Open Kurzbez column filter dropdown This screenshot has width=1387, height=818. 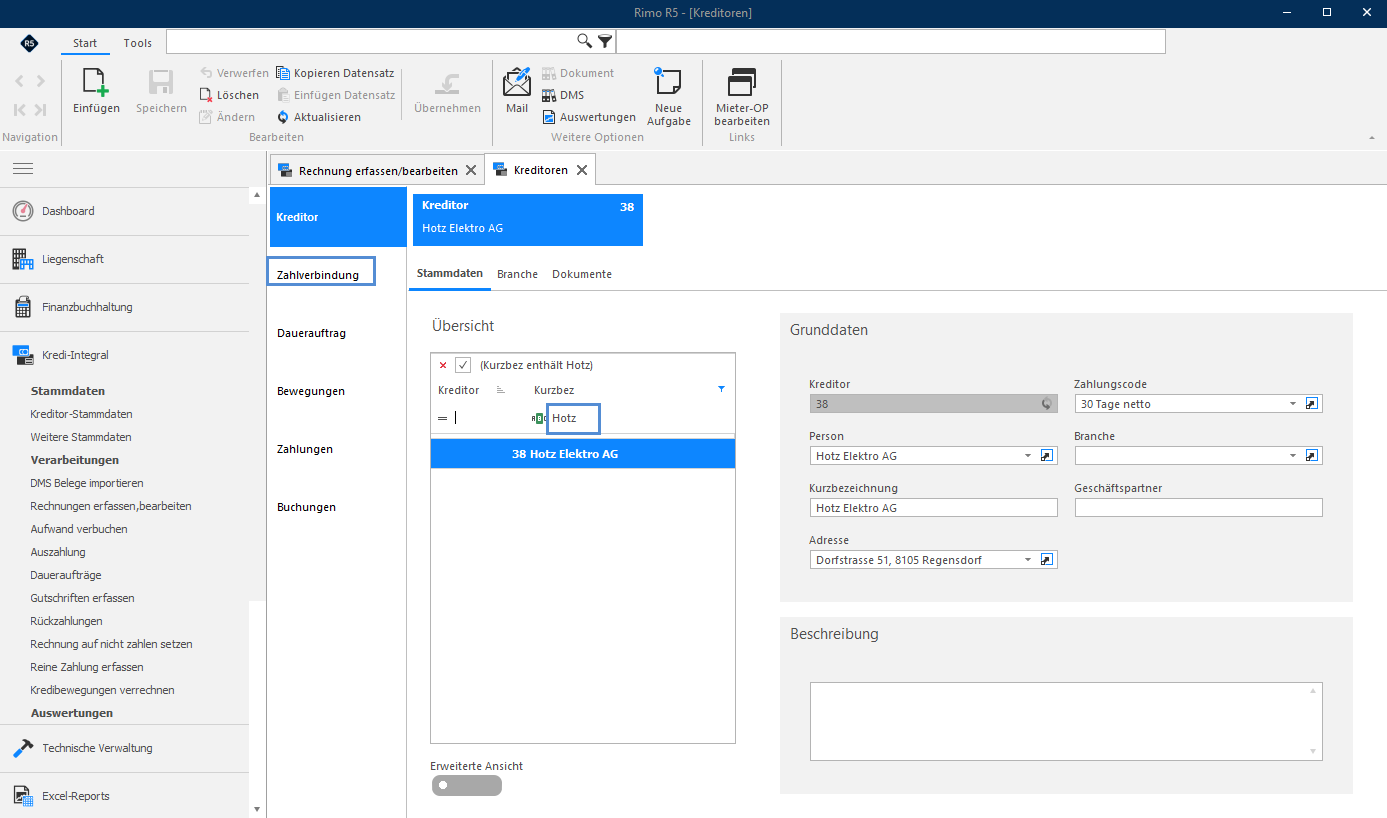pos(721,389)
